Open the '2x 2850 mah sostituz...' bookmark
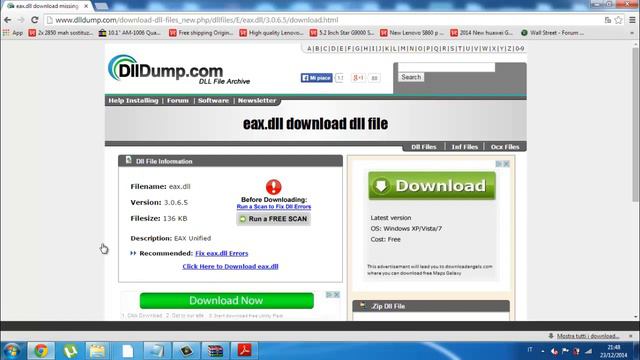 tap(61, 33)
